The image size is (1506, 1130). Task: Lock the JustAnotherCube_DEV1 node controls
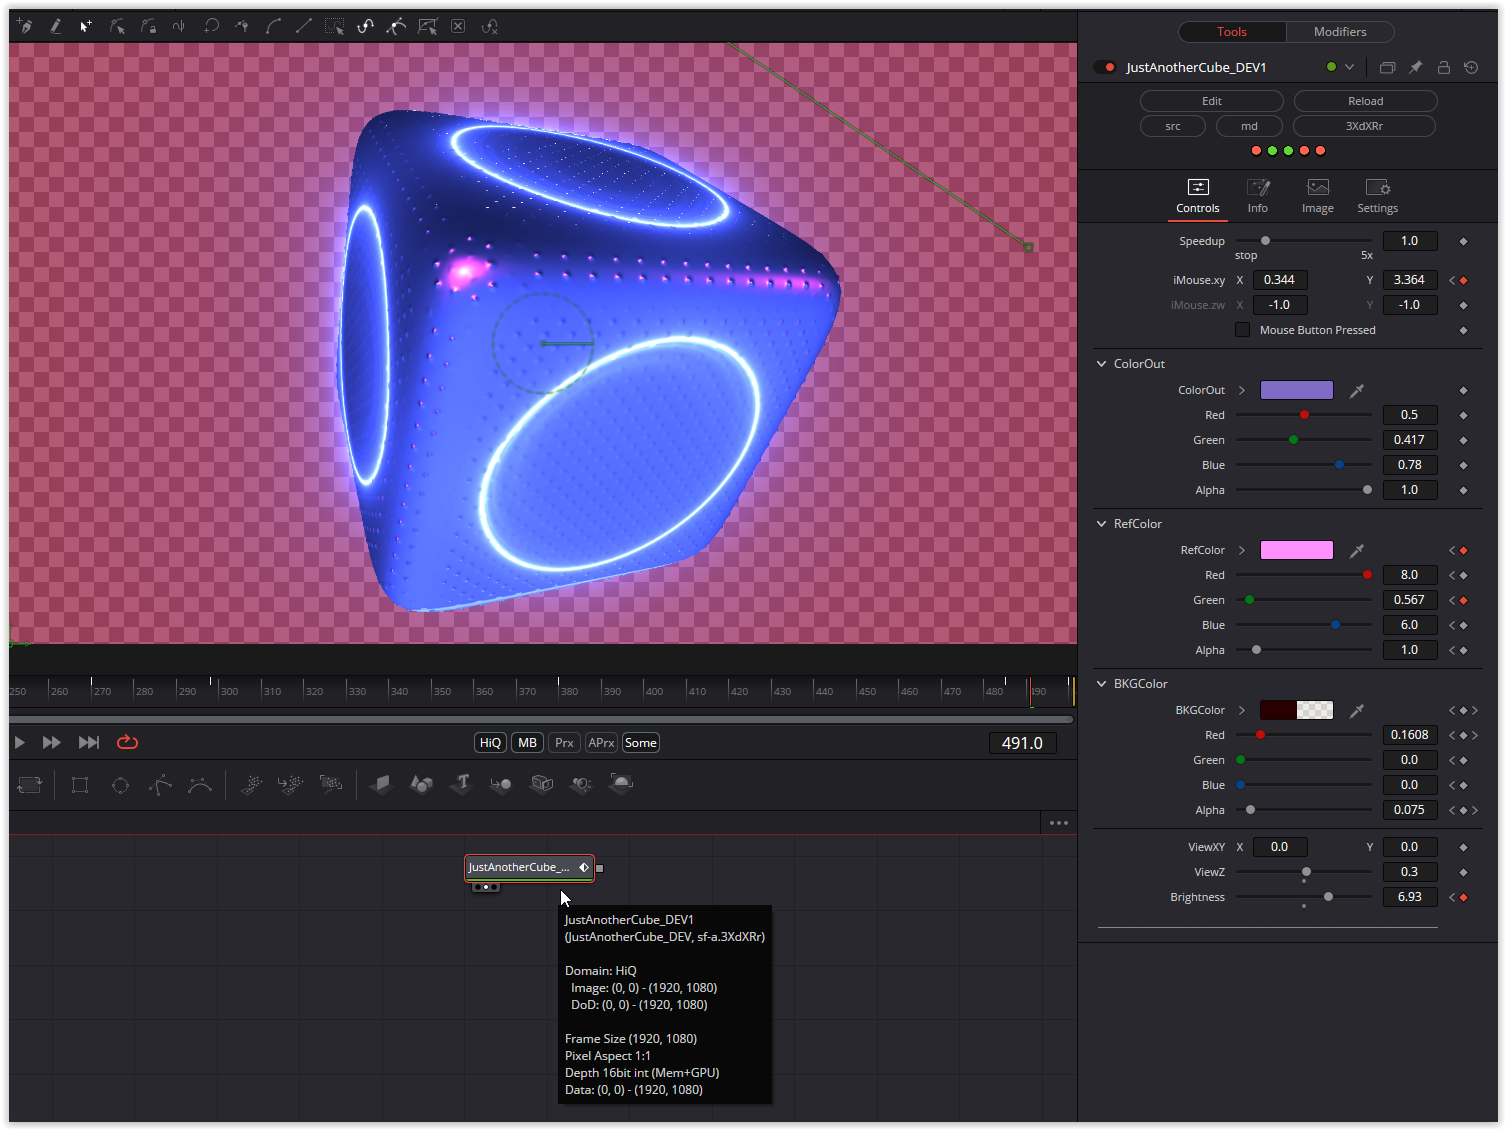coord(1443,67)
